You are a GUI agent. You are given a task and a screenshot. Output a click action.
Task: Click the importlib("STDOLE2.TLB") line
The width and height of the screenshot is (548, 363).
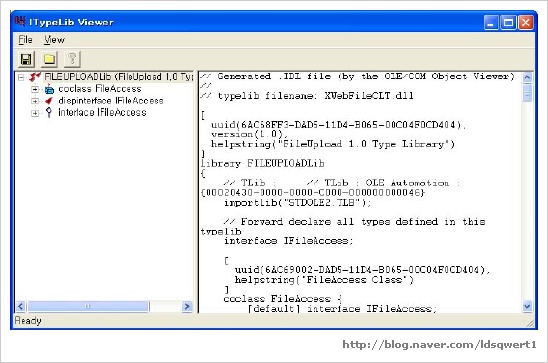tap(297, 203)
